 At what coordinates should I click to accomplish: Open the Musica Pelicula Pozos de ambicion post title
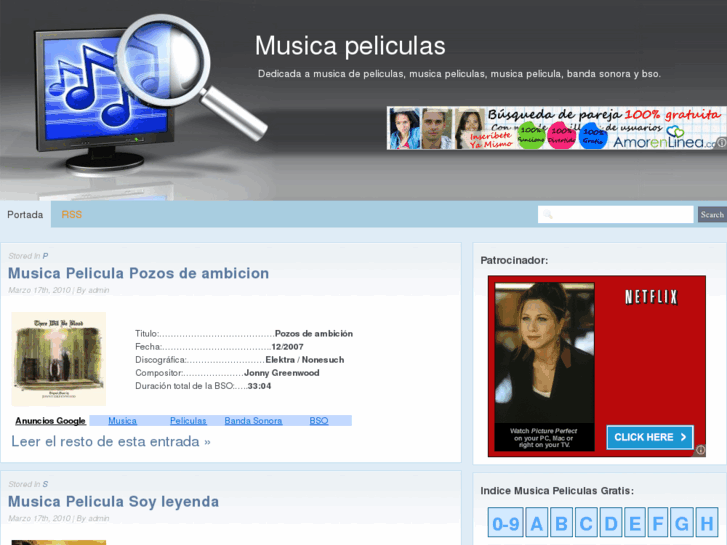coord(139,273)
